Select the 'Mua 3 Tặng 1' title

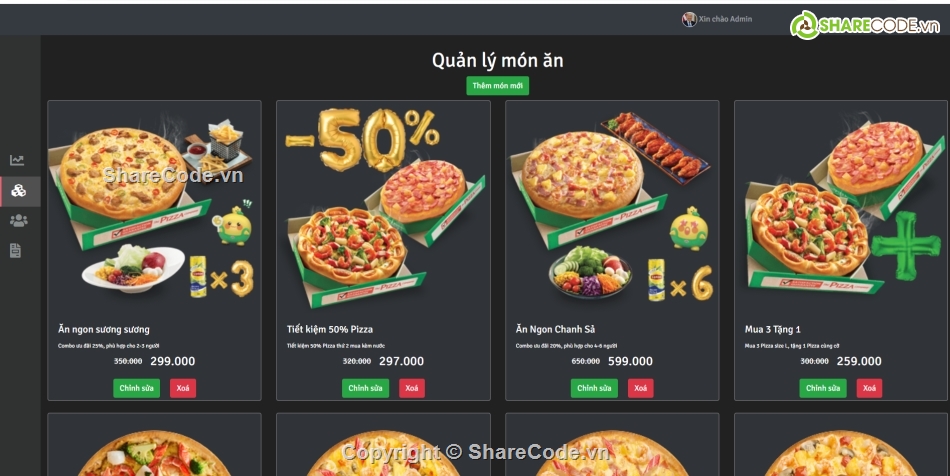[772, 329]
